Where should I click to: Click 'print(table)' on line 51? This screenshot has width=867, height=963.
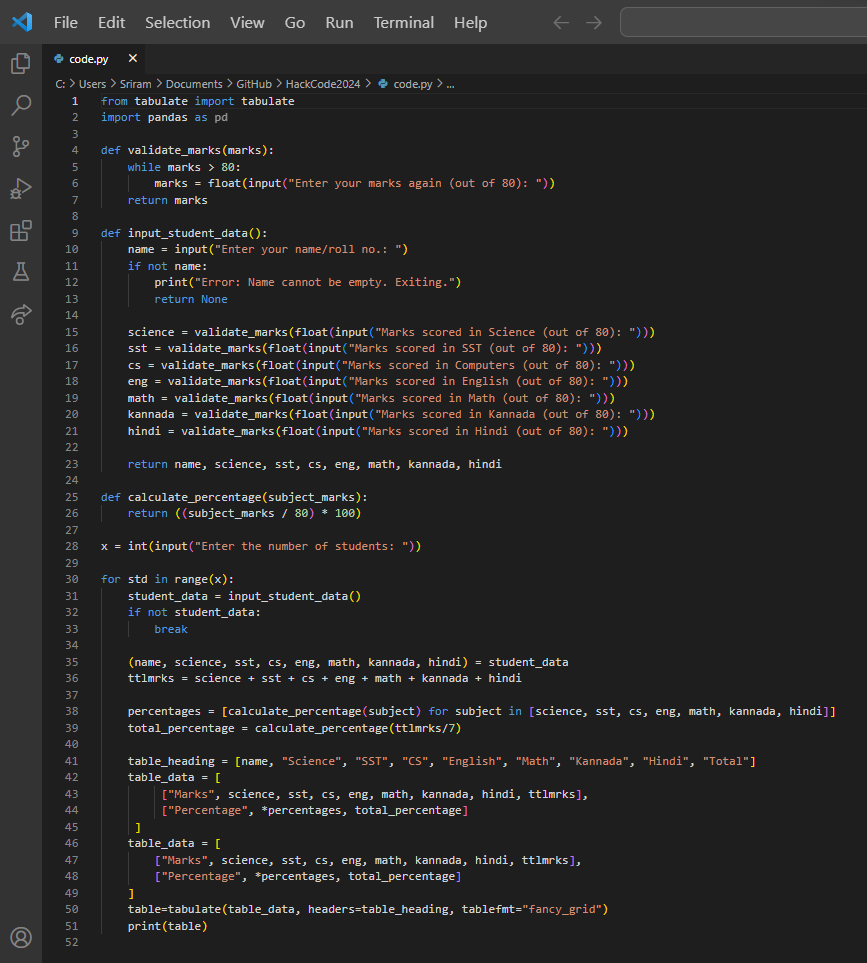[x=168, y=926]
